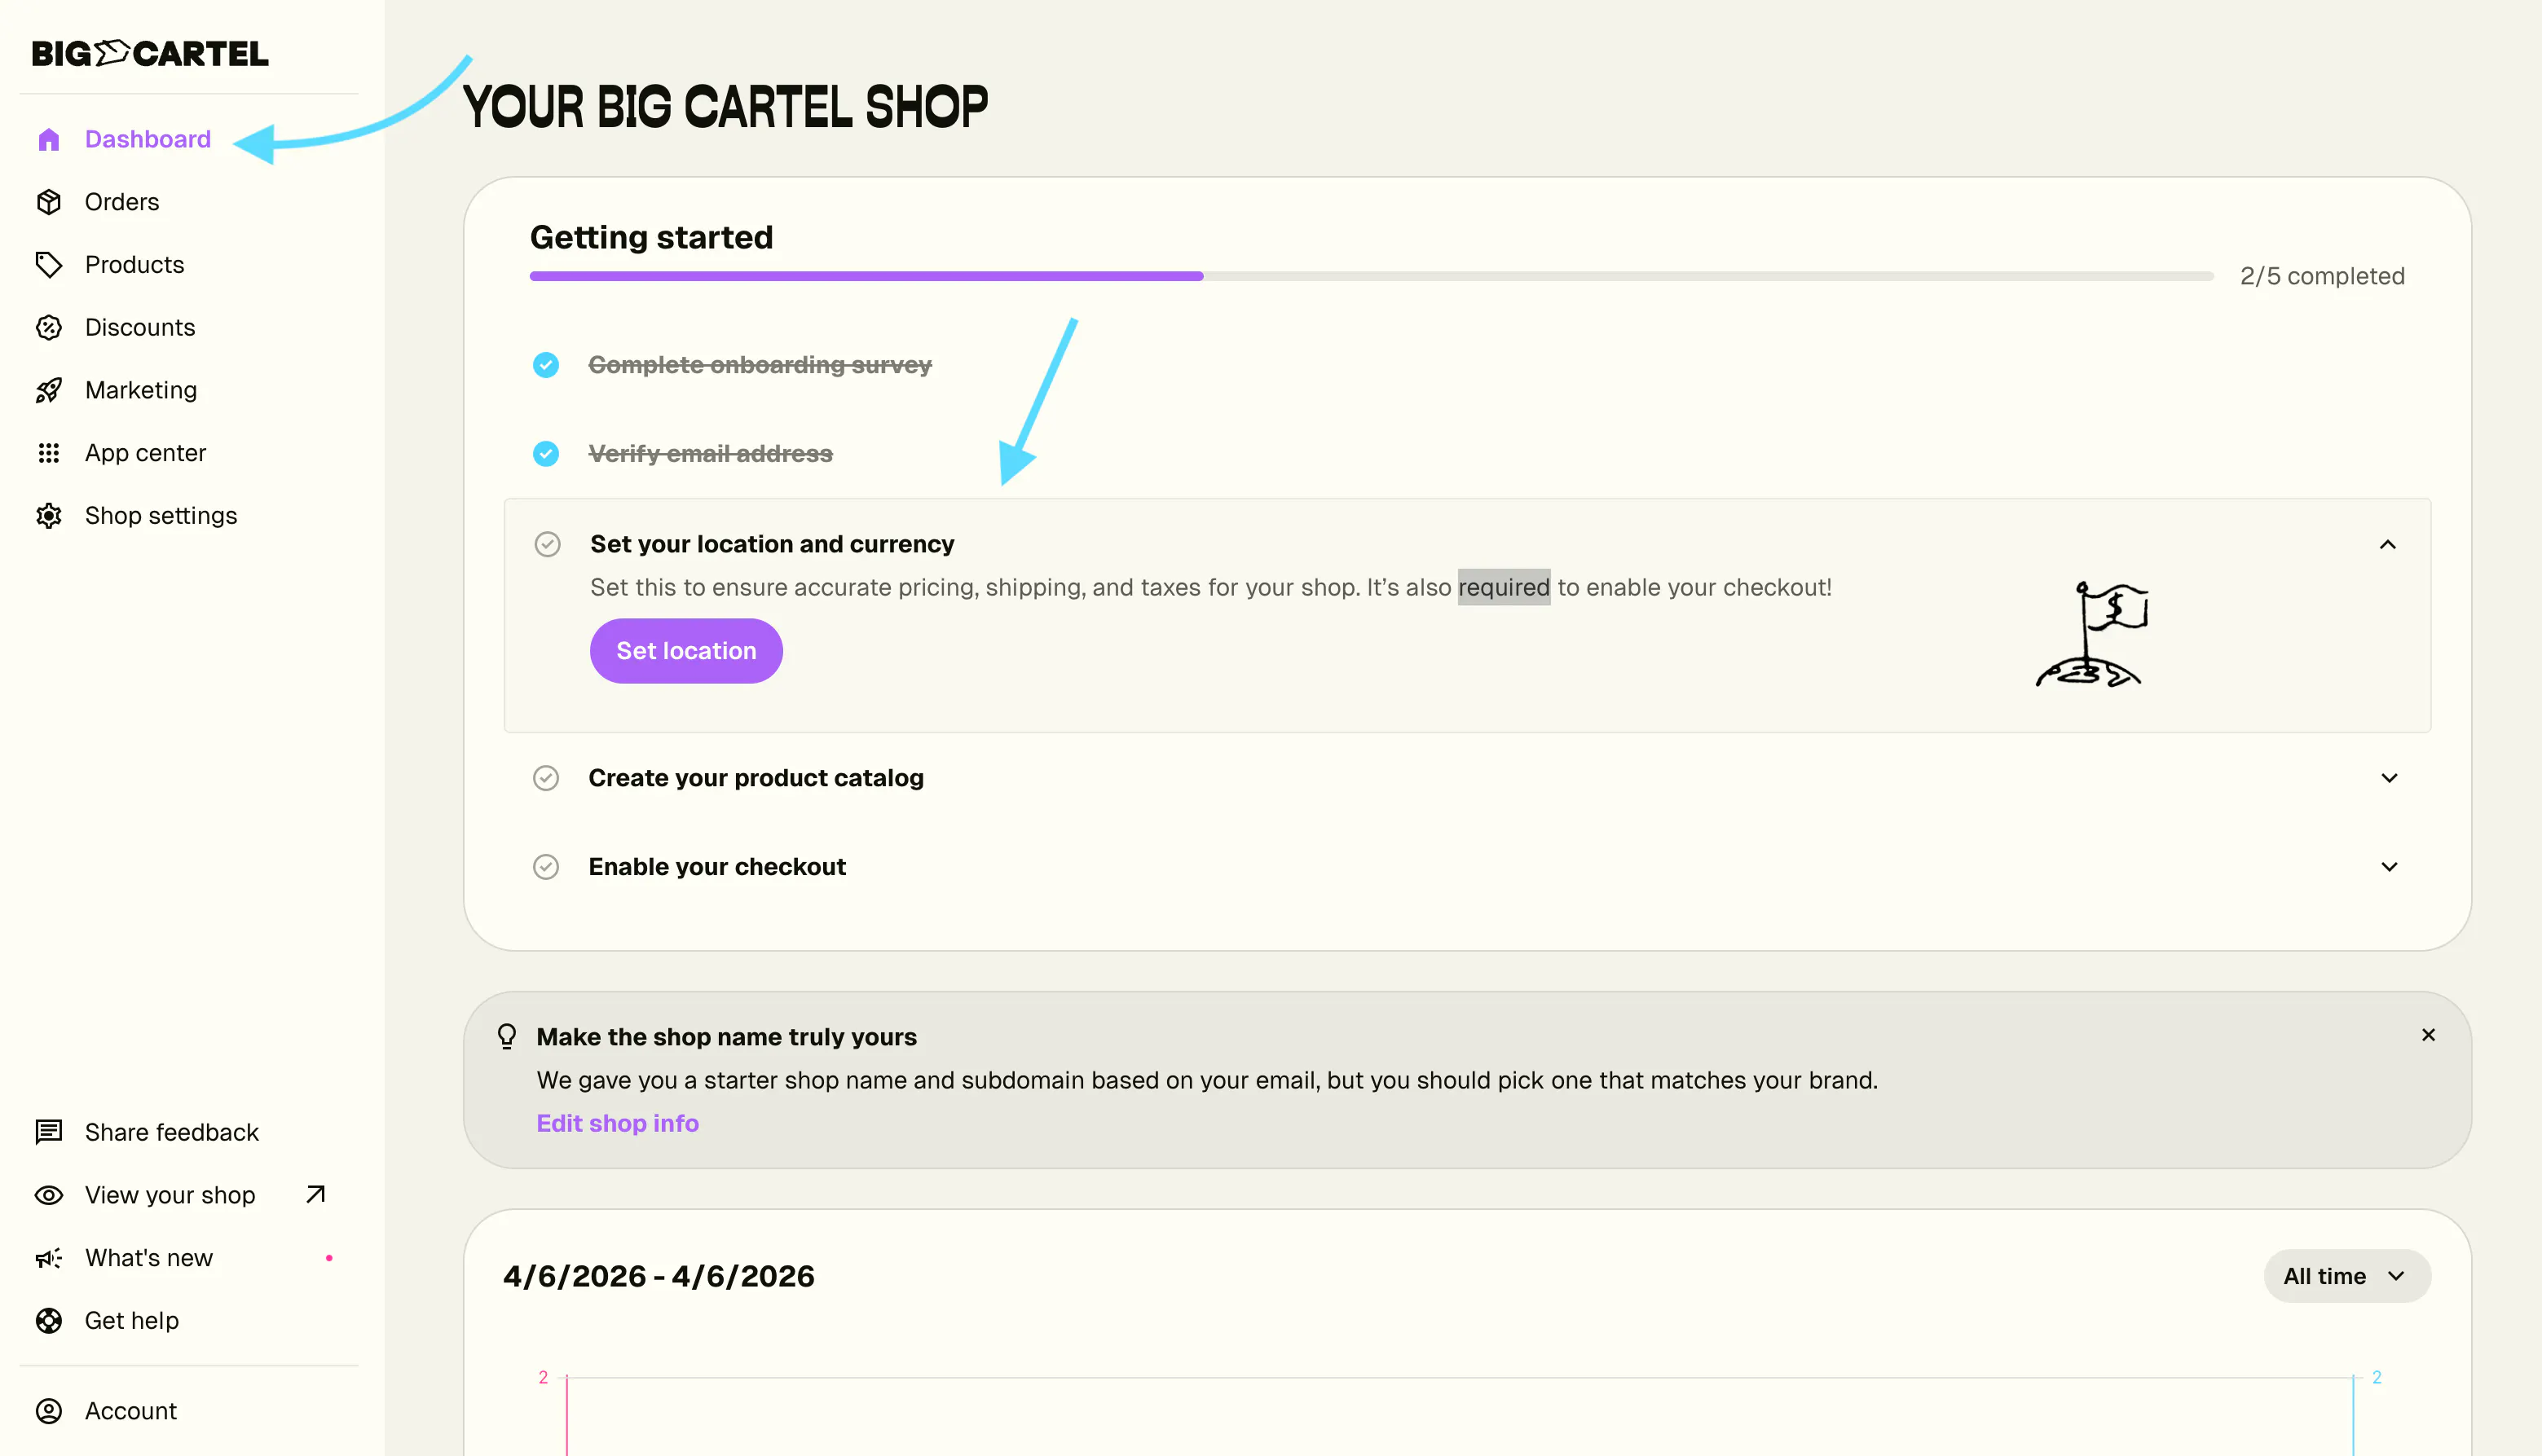Click the Big Cartel logo
This screenshot has height=1456, width=2542.
pos(150,53)
